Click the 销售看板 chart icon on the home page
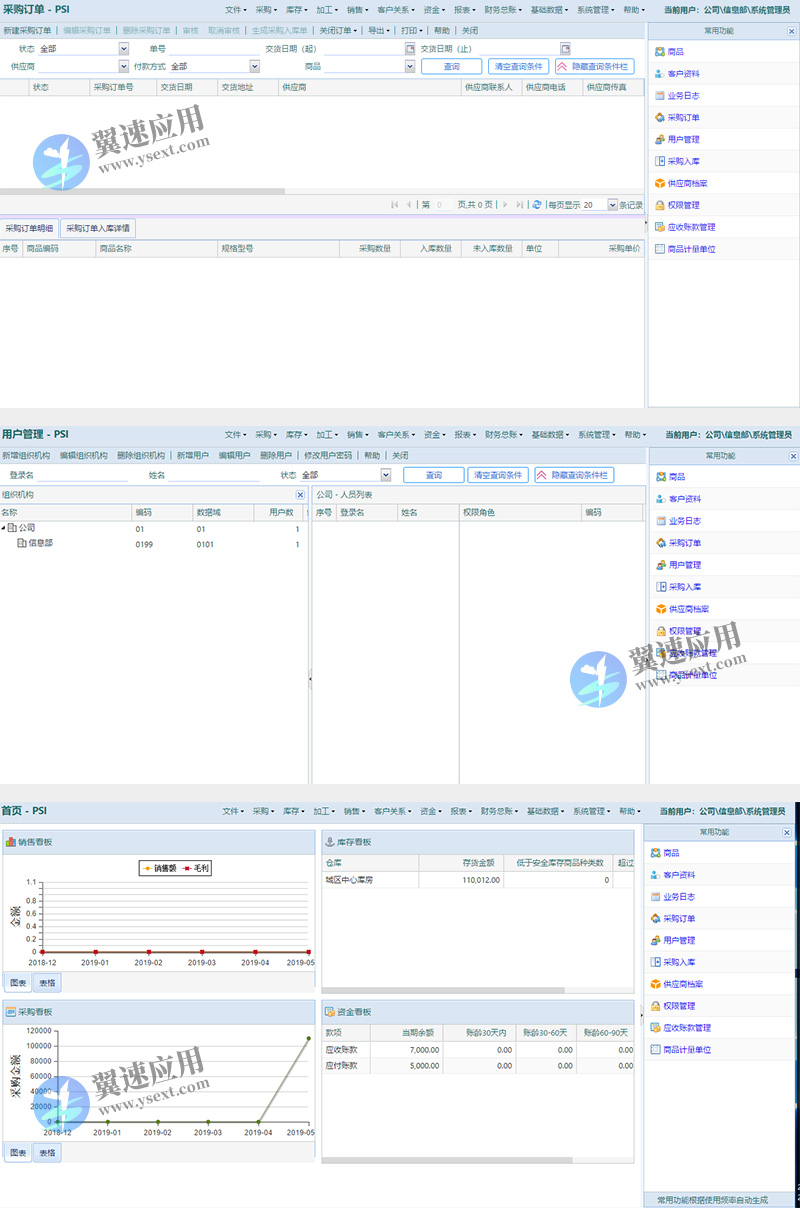 click(x=10, y=842)
